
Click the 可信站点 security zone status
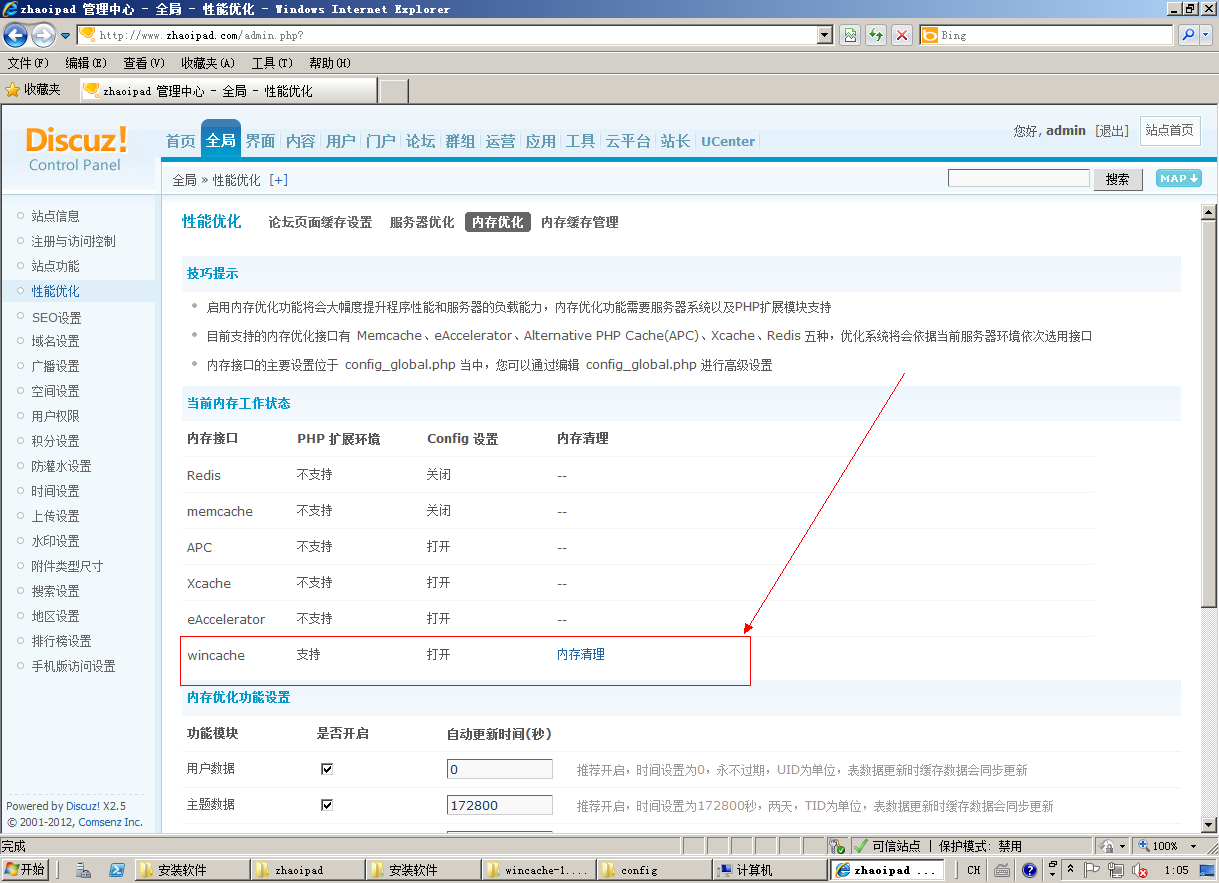[x=888, y=846]
